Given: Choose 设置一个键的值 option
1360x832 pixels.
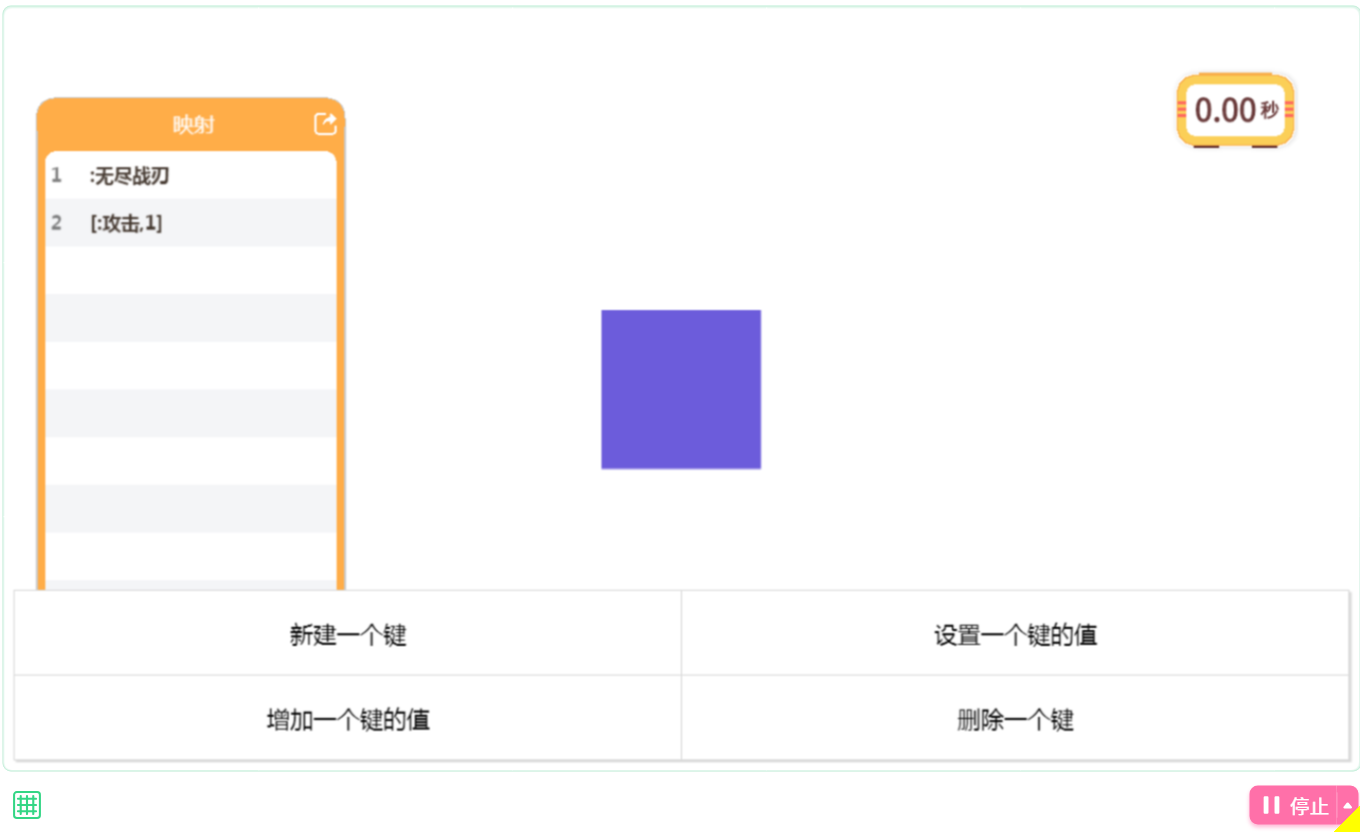Looking at the screenshot, I should (x=1016, y=634).
